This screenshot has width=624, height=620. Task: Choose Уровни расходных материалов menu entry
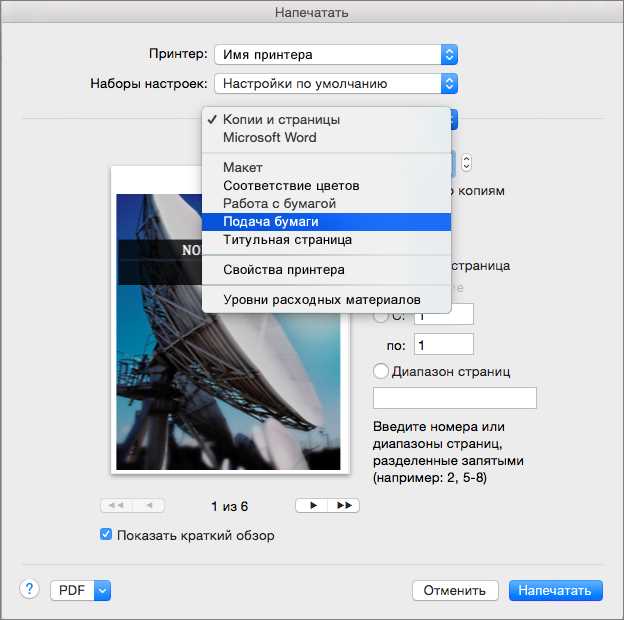click(321, 299)
